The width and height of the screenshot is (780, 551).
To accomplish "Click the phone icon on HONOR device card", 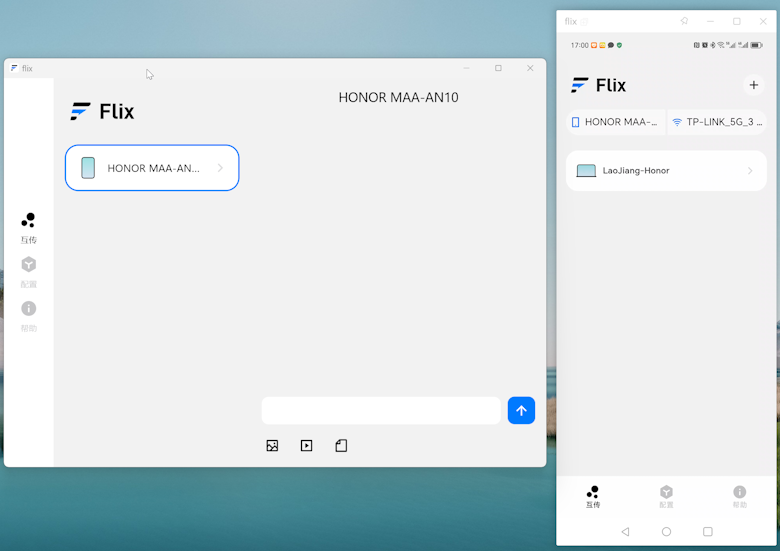I will 88,168.
